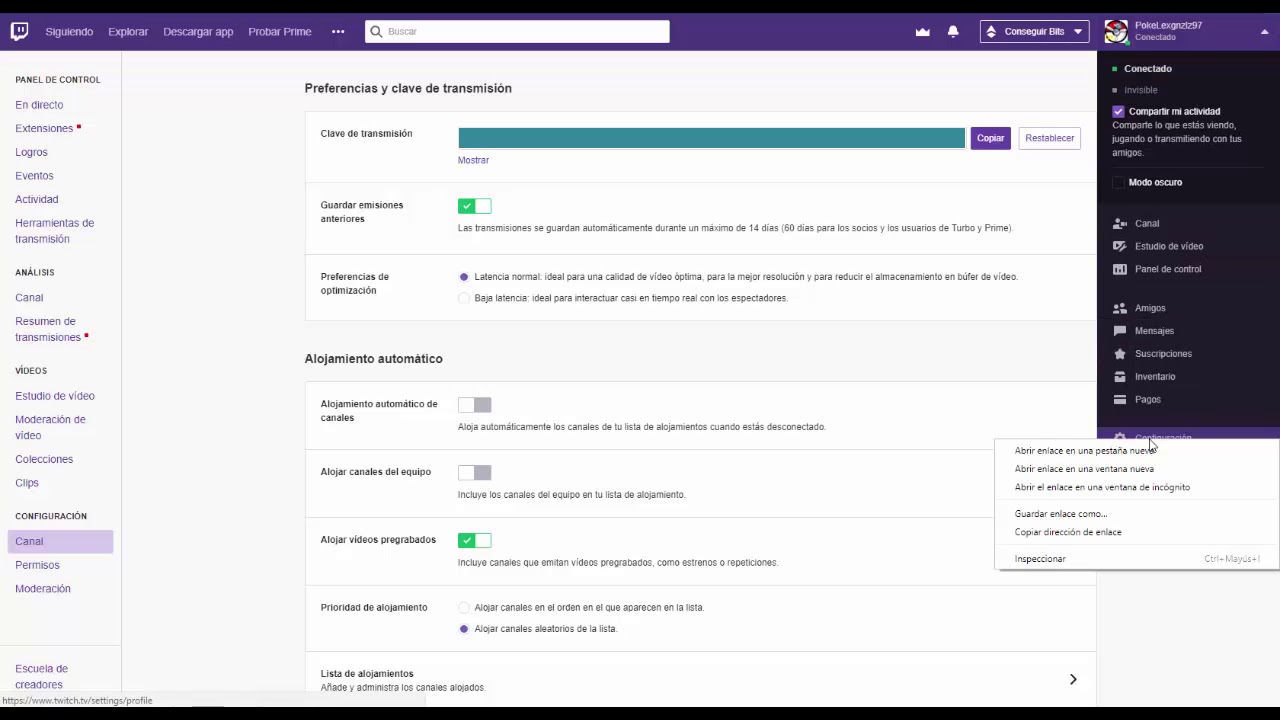Click the Mostrar stream key link
The image size is (1280, 720).
pos(473,160)
